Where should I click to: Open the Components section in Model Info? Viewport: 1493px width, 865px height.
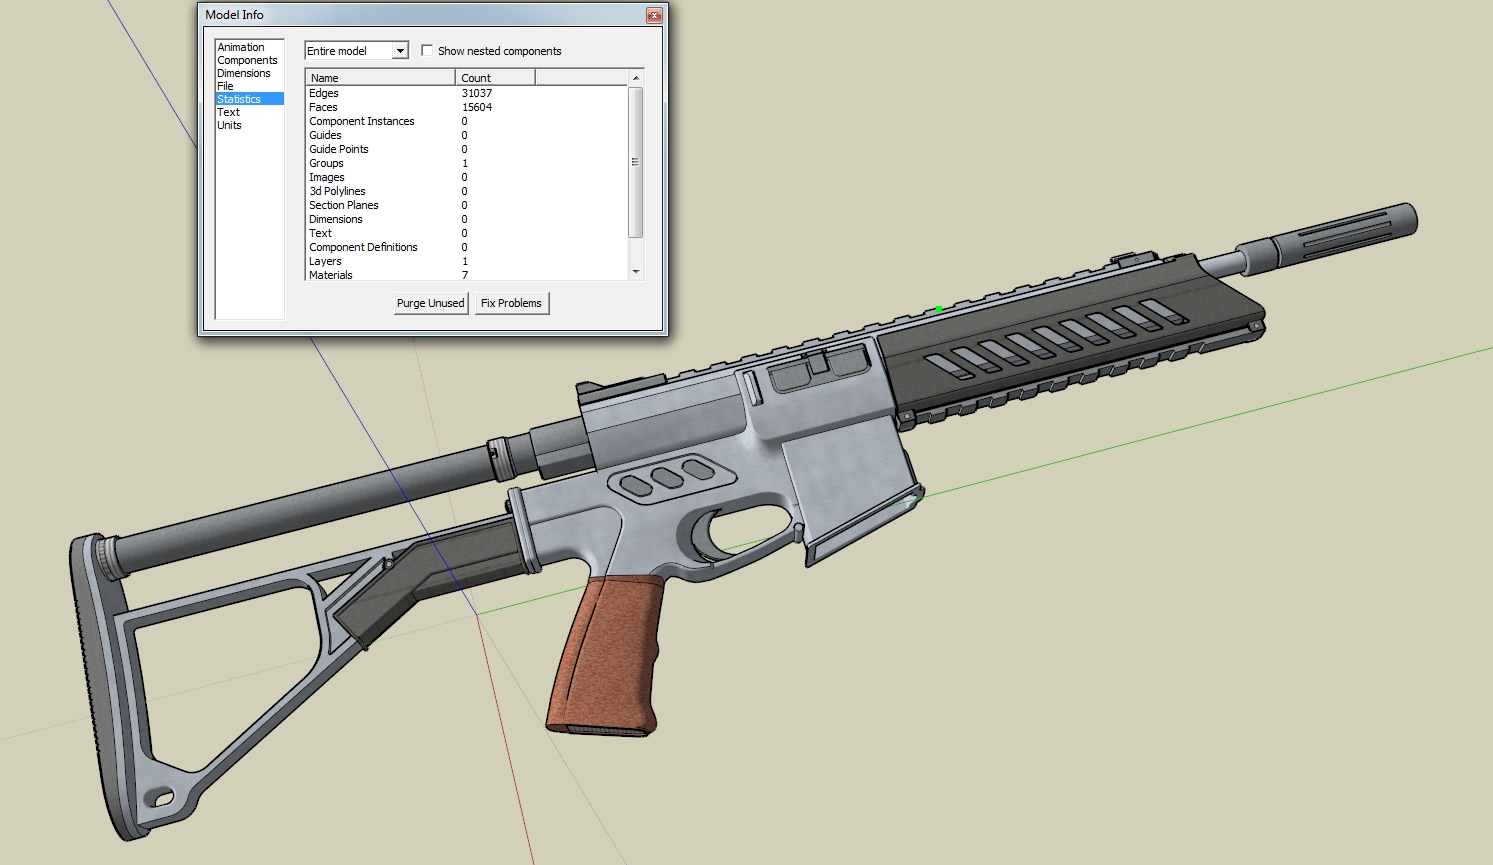point(247,60)
